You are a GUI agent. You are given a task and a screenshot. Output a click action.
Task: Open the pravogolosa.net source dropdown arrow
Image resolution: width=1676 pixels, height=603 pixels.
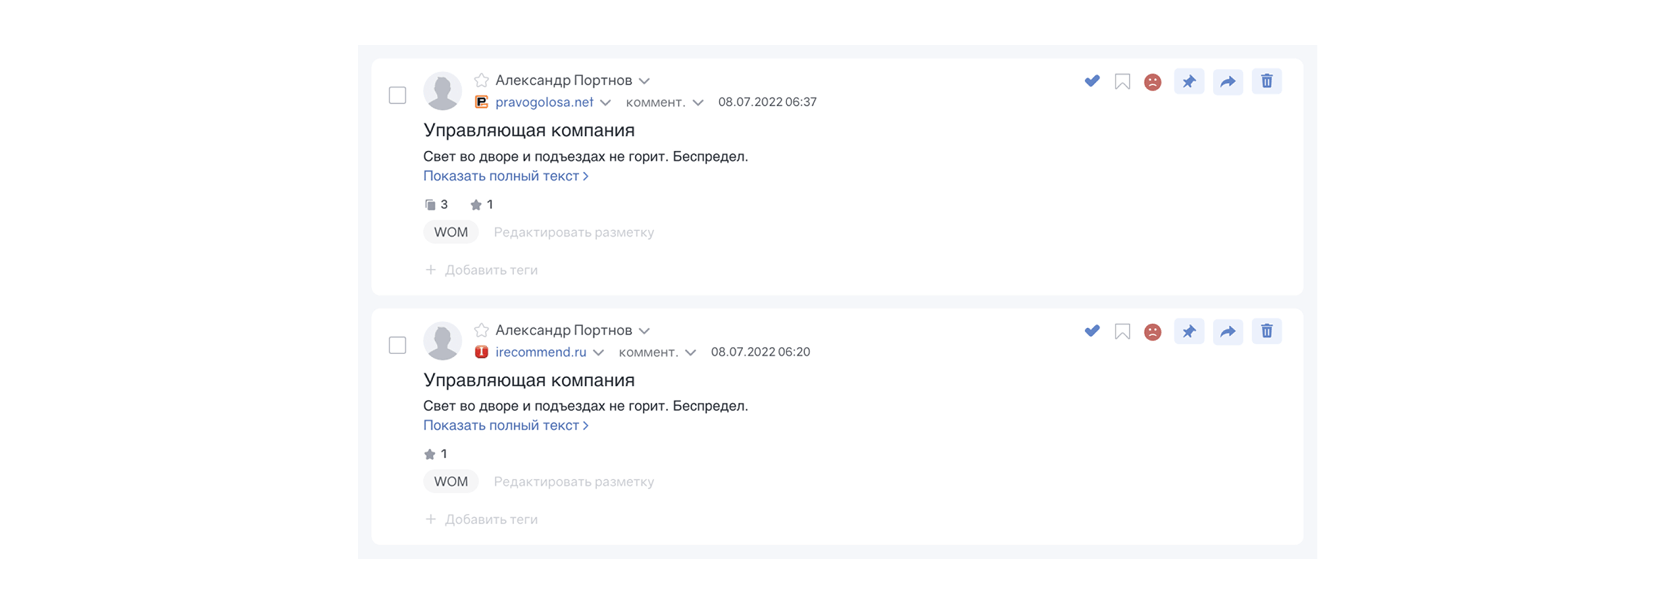click(x=606, y=103)
